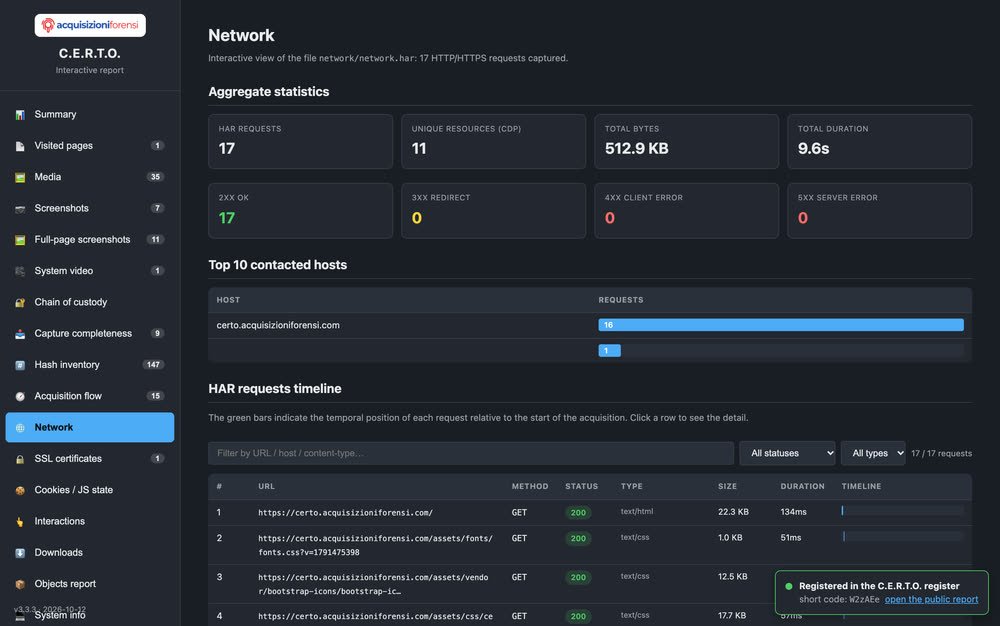Click the Total Bytes 512.9 KB card

pyautogui.click(x=687, y=142)
